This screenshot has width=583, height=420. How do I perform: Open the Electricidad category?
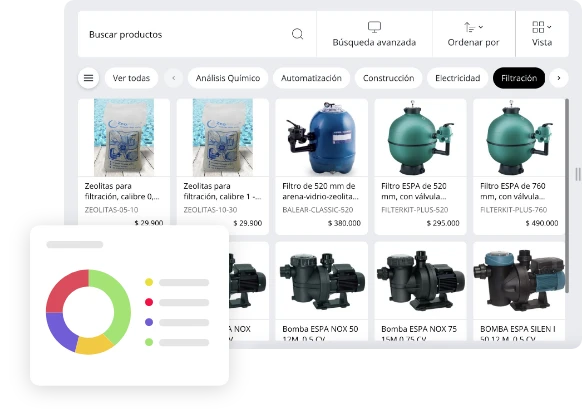coord(458,78)
